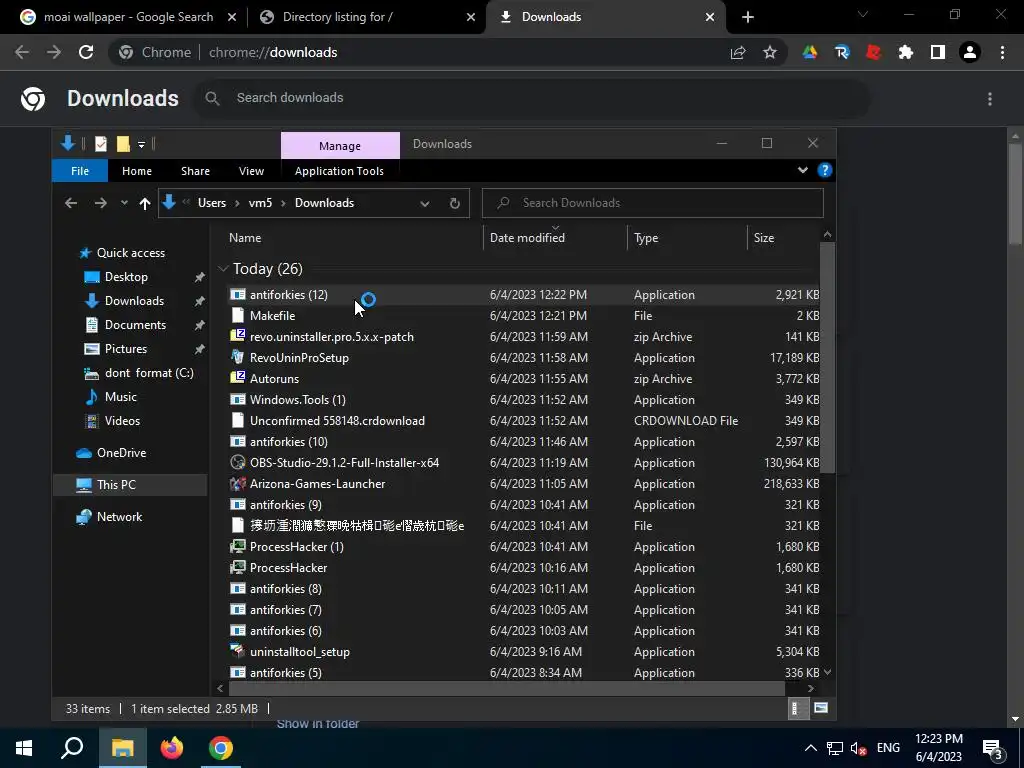This screenshot has width=1024, height=768.
Task: Click the vm5 breadcrumb segment
Action: [x=260, y=203]
